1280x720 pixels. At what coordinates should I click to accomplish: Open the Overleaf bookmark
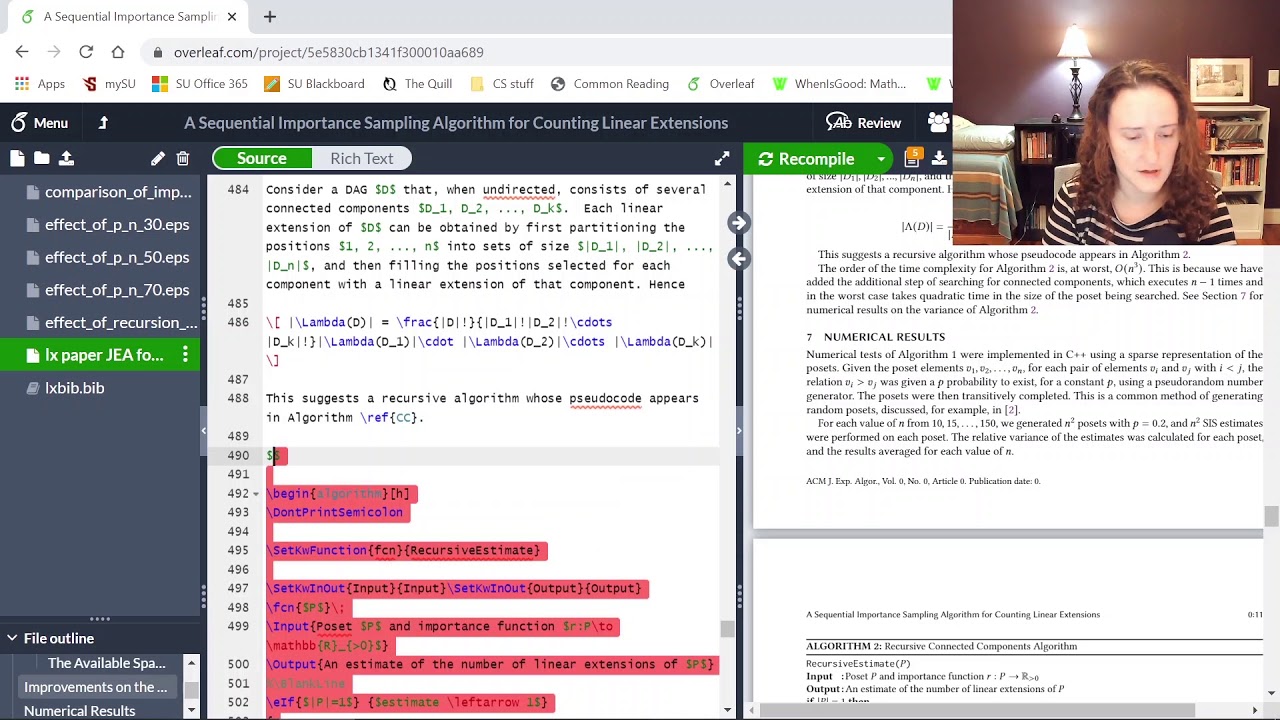coord(720,84)
